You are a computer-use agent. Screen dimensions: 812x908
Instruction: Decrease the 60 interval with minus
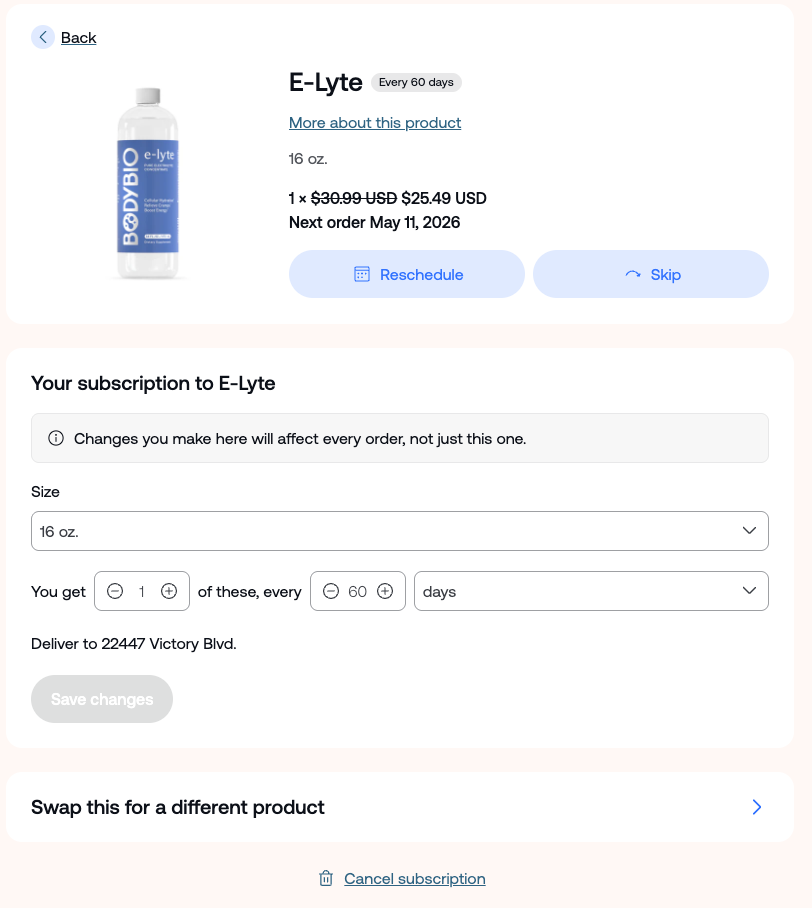coord(331,591)
